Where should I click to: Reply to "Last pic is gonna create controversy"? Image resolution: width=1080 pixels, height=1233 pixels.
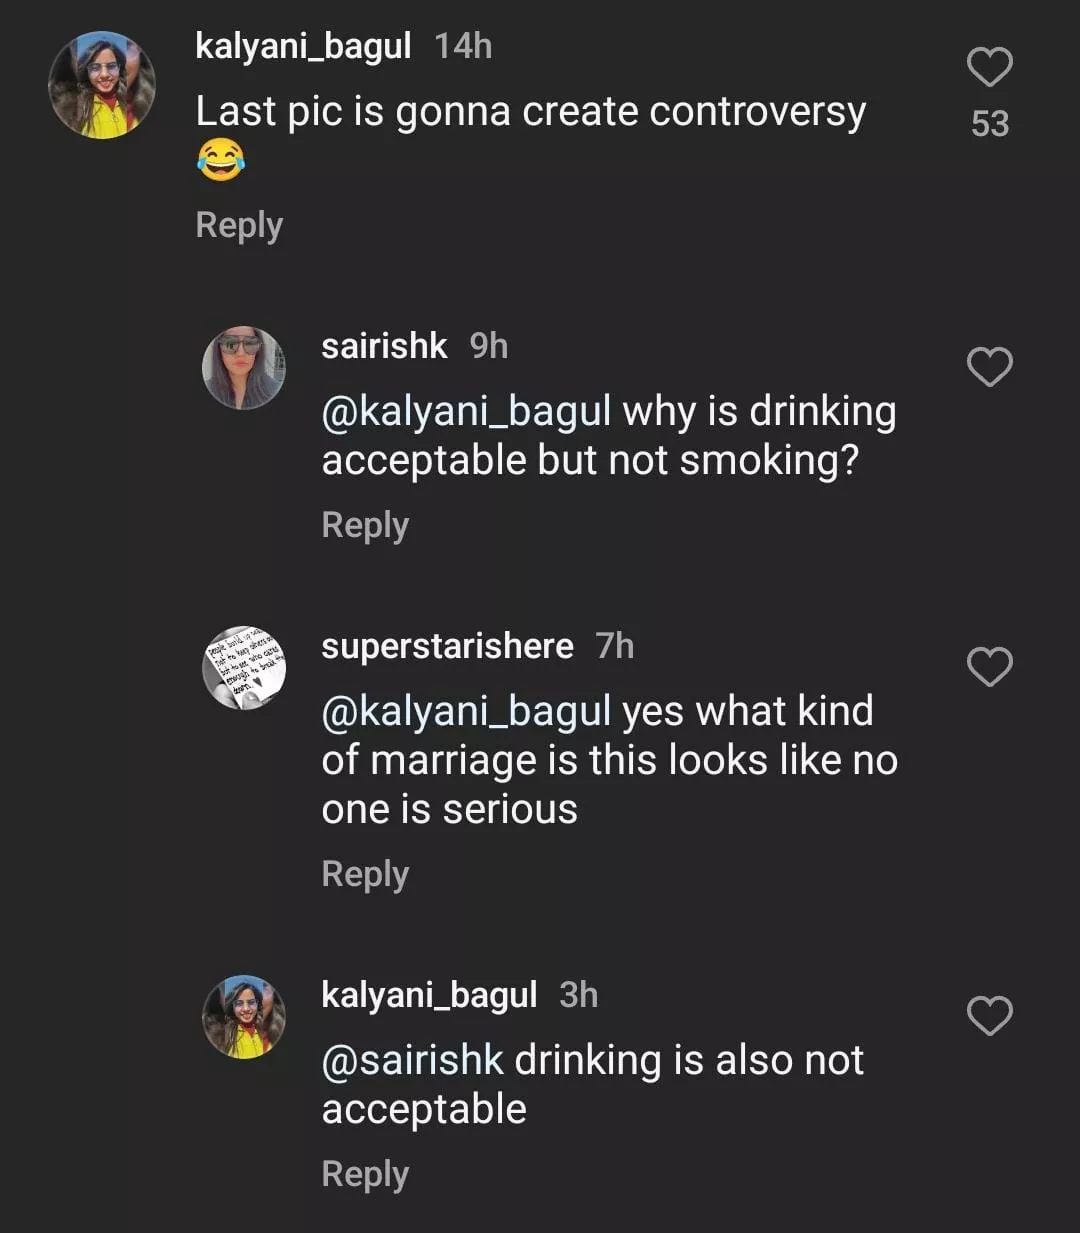coord(239,225)
